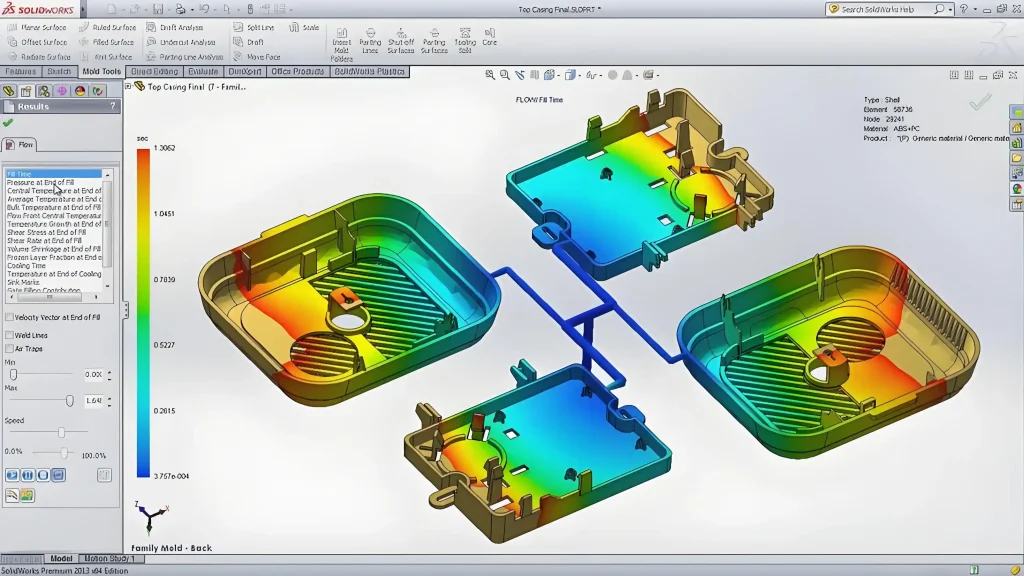The width and height of the screenshot is (1024, 576).
Task: Enable the Air Traps checkbox
Action: (9, 349)
